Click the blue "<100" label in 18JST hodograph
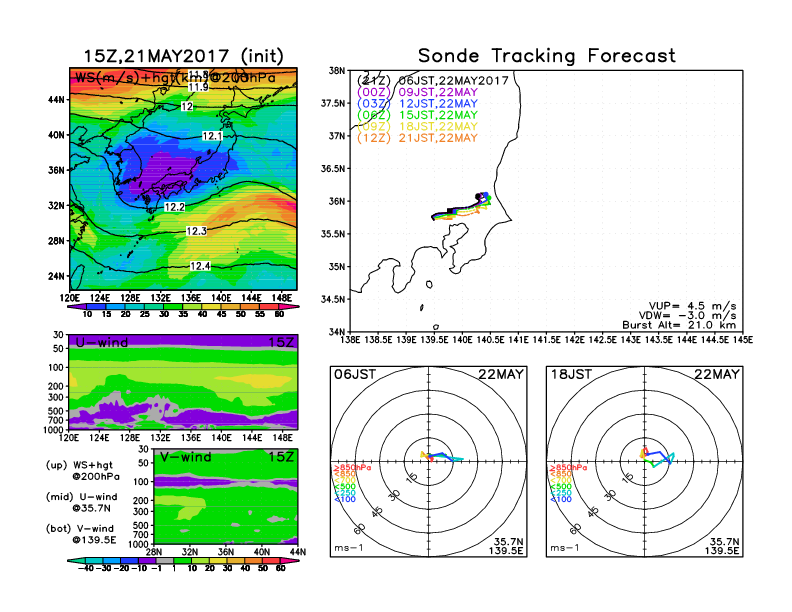This screenshot has width=792, height=612. coord(561,499)
